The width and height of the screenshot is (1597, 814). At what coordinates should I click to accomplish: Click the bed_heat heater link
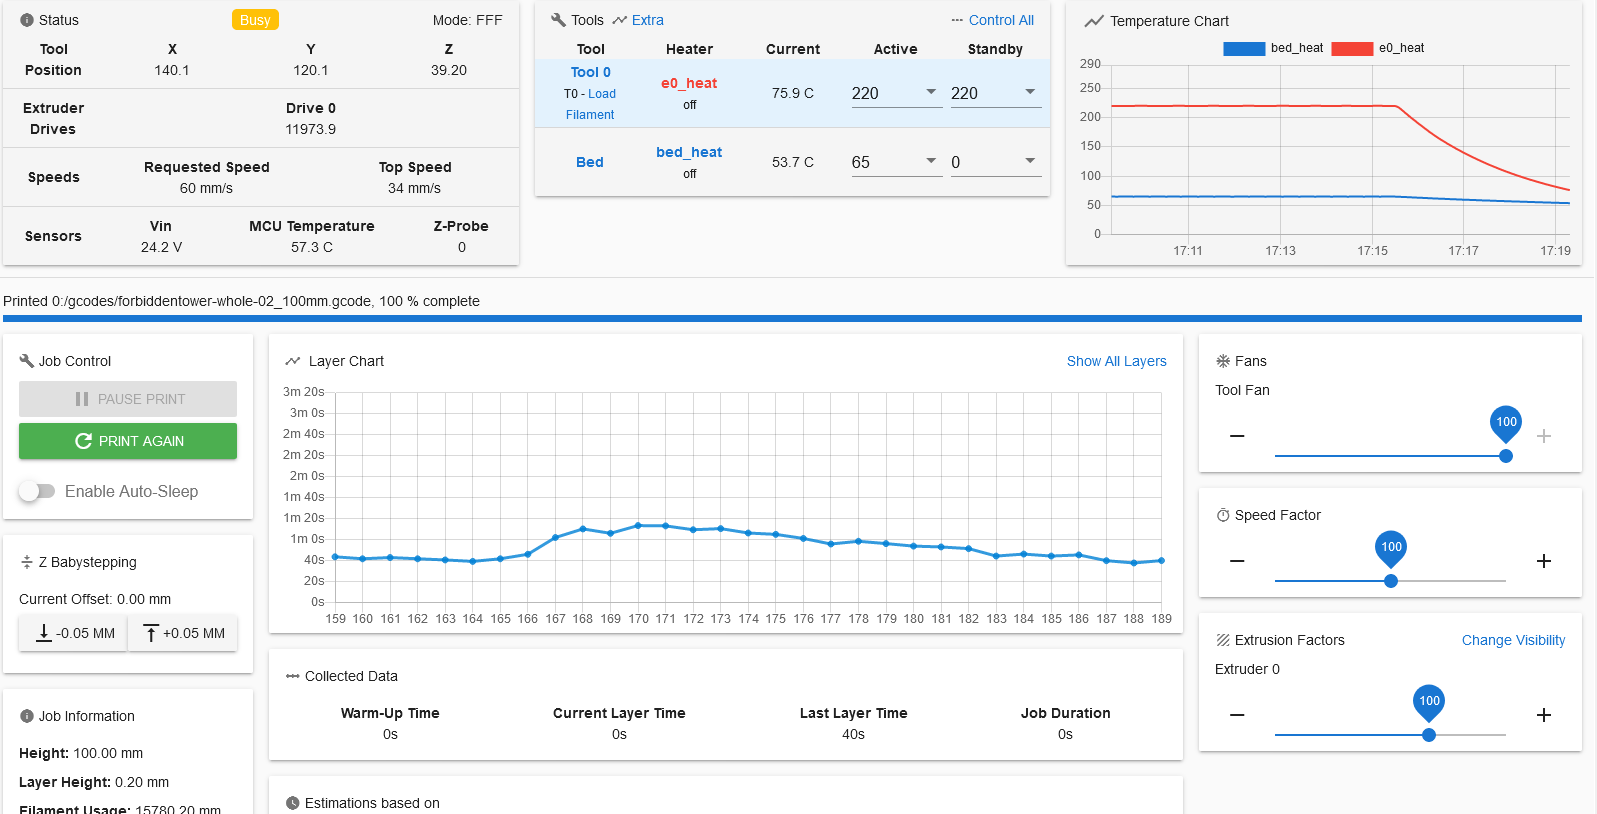[x=689, y=152]
